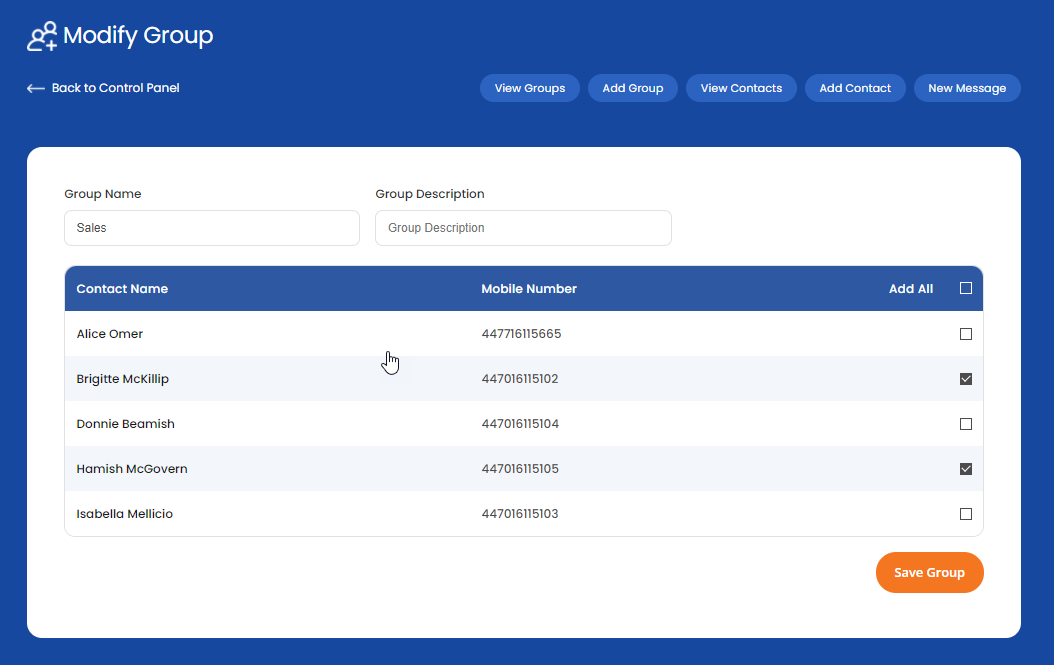Click Alice Omer's mobile number
Viewport: 1054px width, 665px height.
pyautogui.click(x=521, y=334)
